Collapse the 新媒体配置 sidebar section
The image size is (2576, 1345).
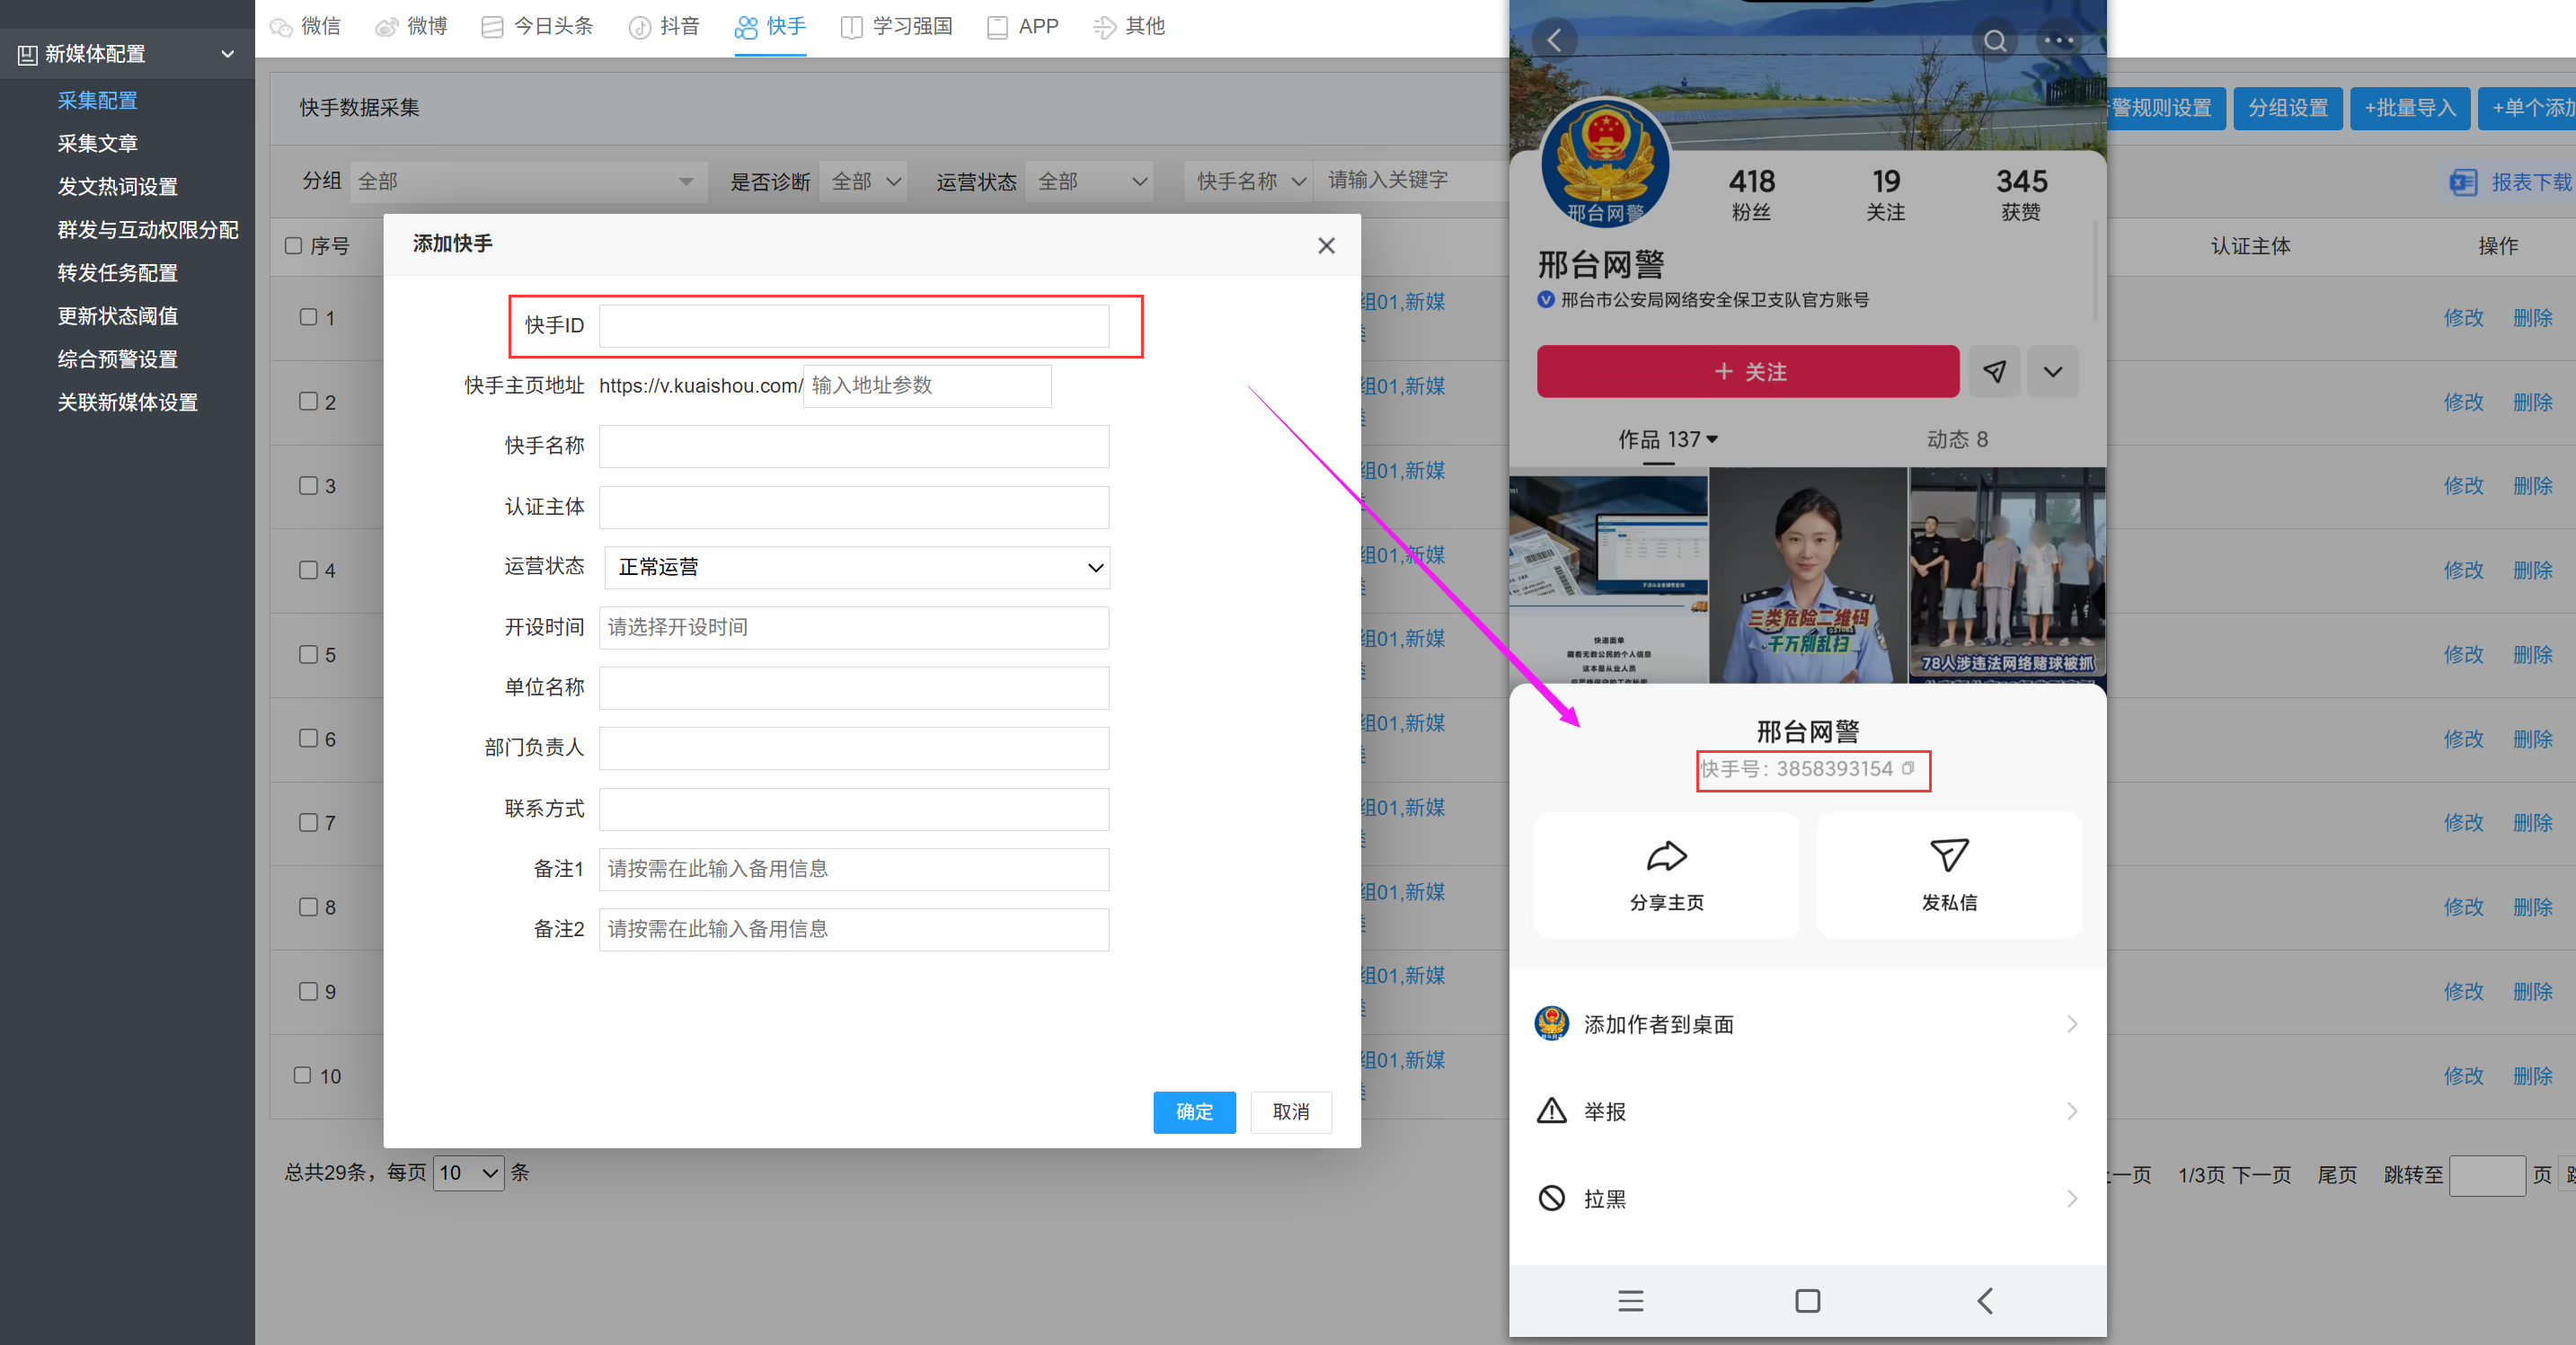tap(228, 54)
